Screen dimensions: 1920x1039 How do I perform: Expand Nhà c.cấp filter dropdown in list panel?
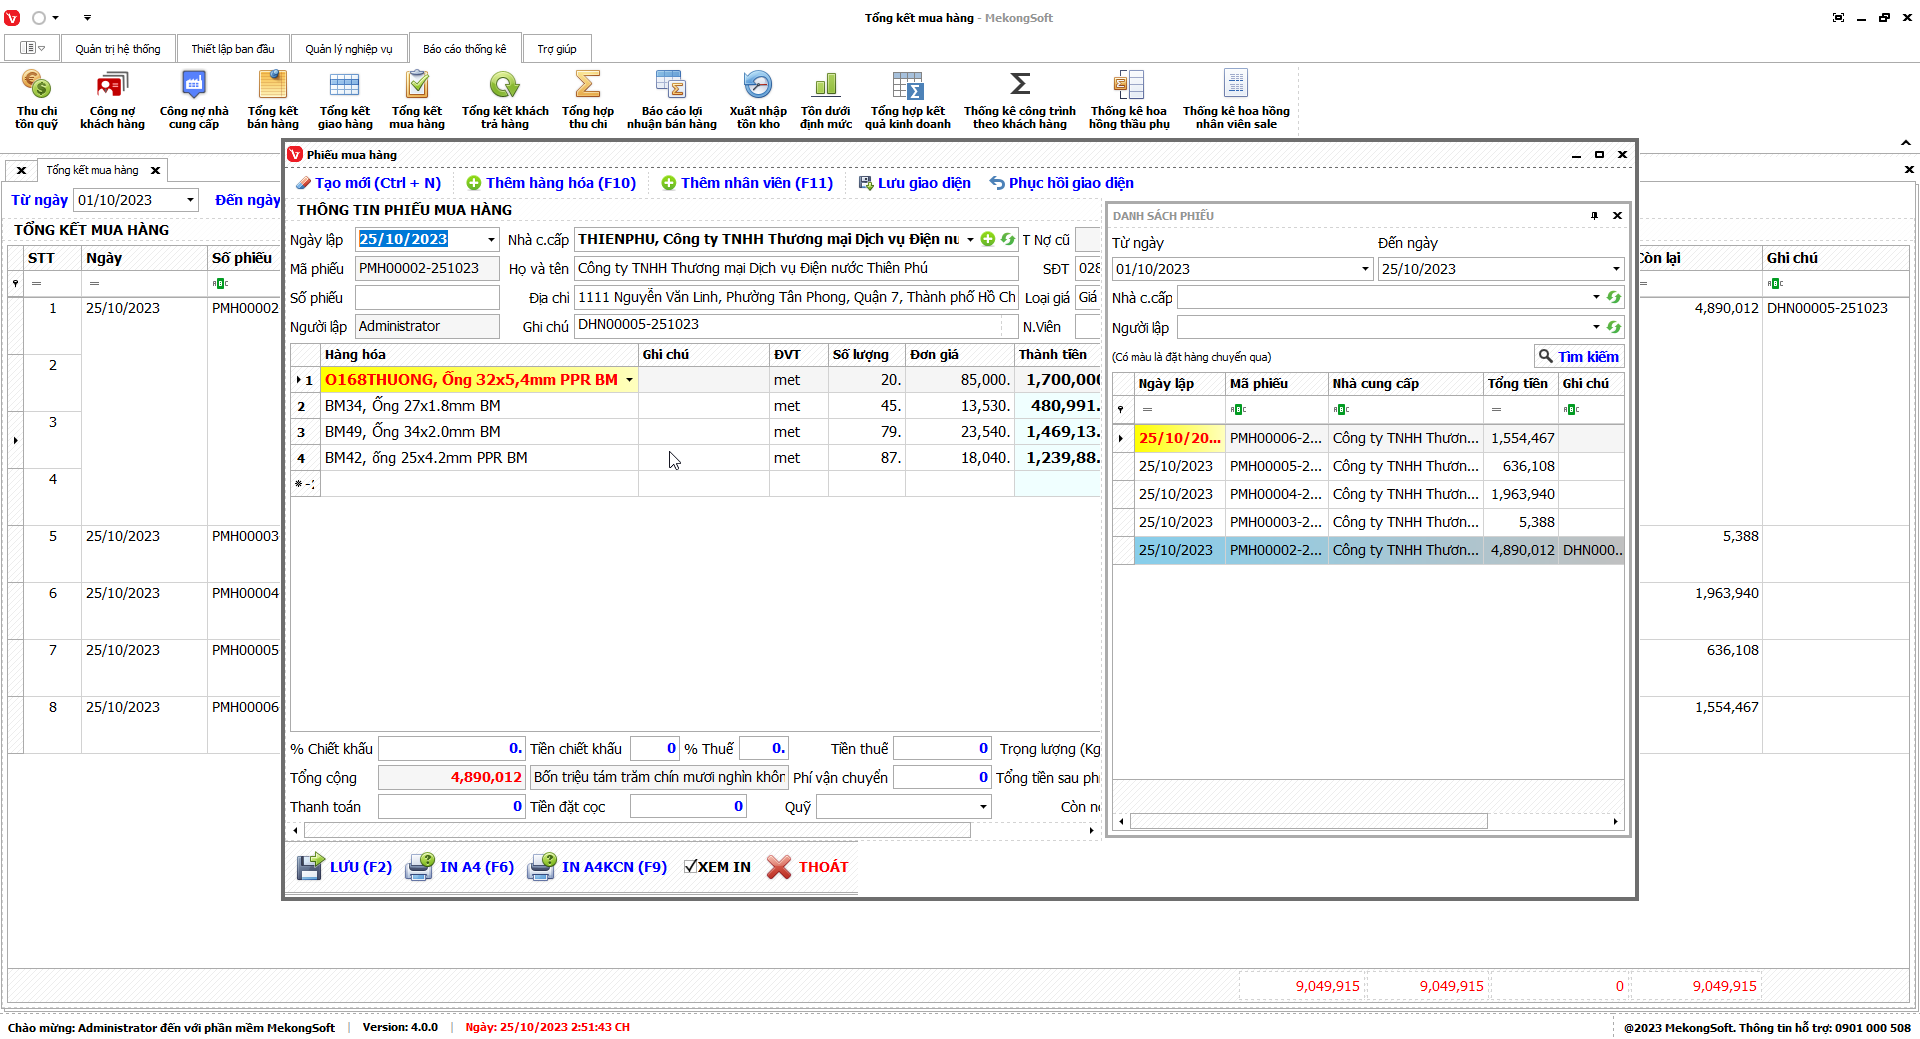coord(1595,298)
